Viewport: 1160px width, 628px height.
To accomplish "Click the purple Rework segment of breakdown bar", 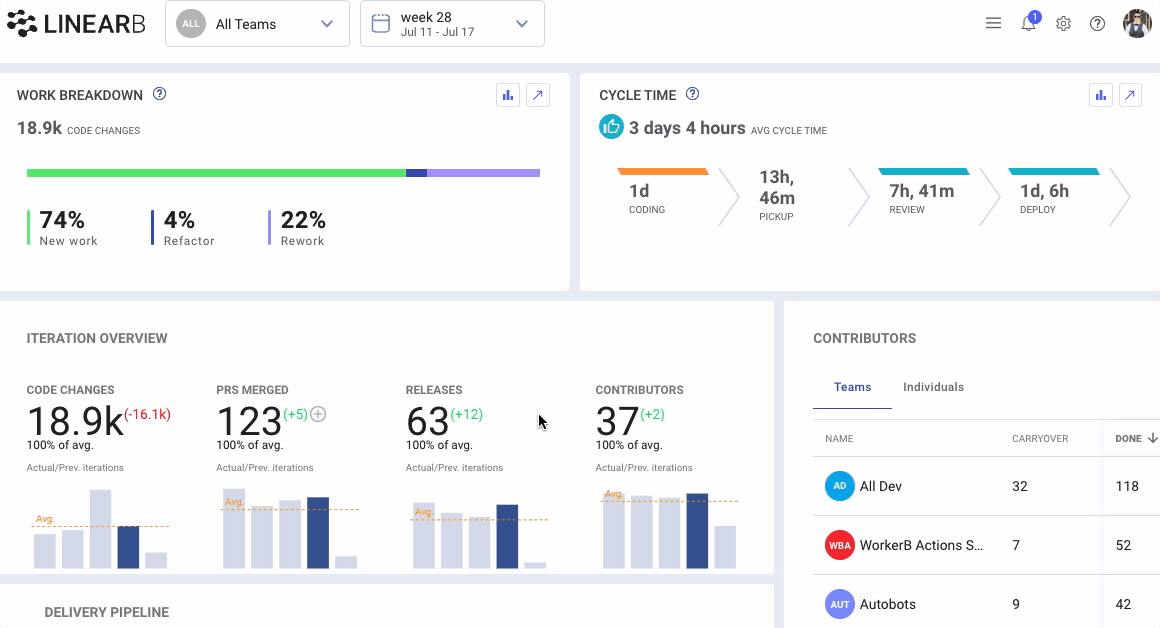I will [483, 173].
